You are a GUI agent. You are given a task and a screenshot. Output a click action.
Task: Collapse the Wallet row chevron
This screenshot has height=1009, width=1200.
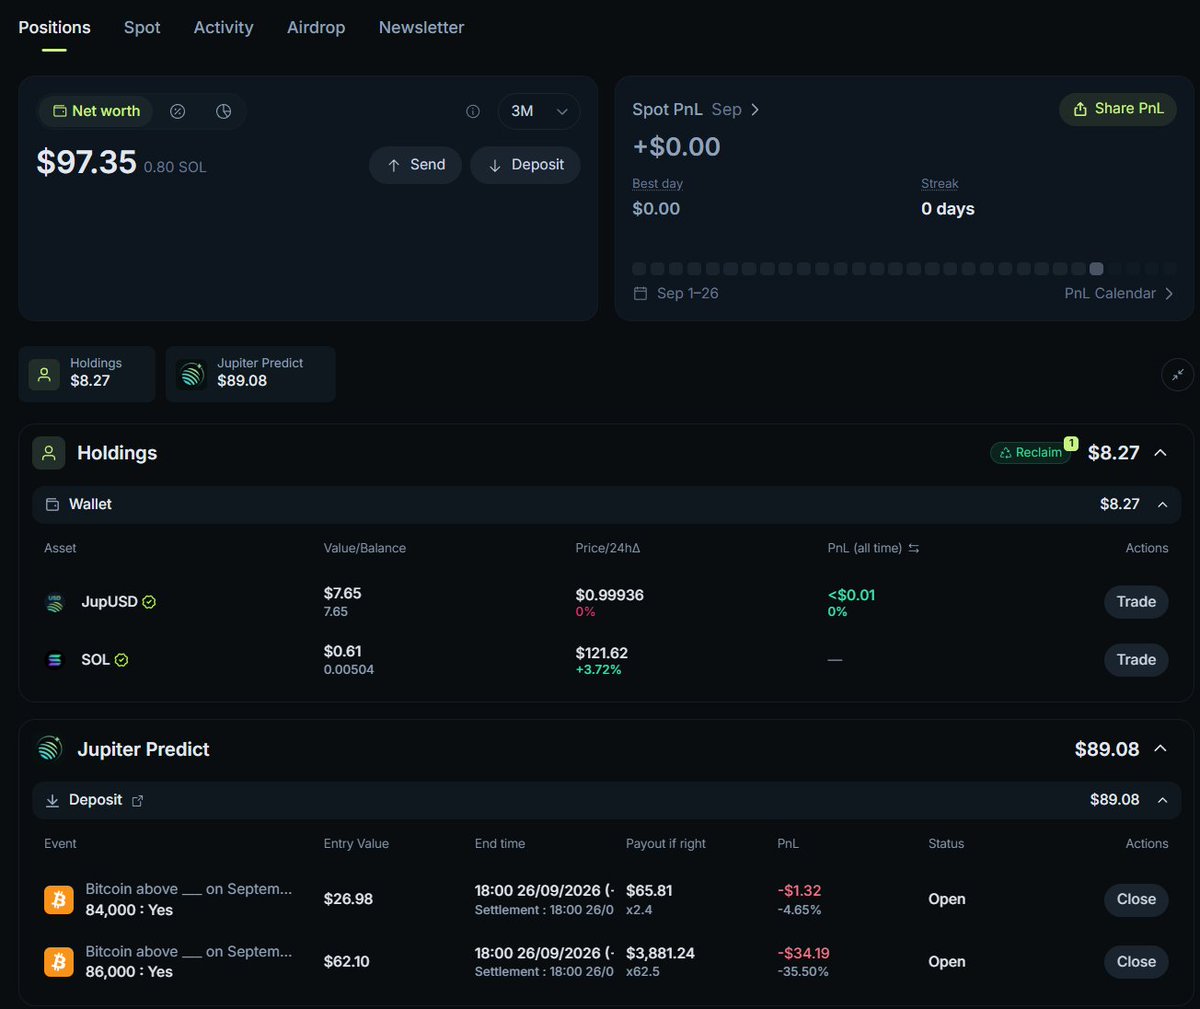pyautogui.click(x=1162, y=505)
